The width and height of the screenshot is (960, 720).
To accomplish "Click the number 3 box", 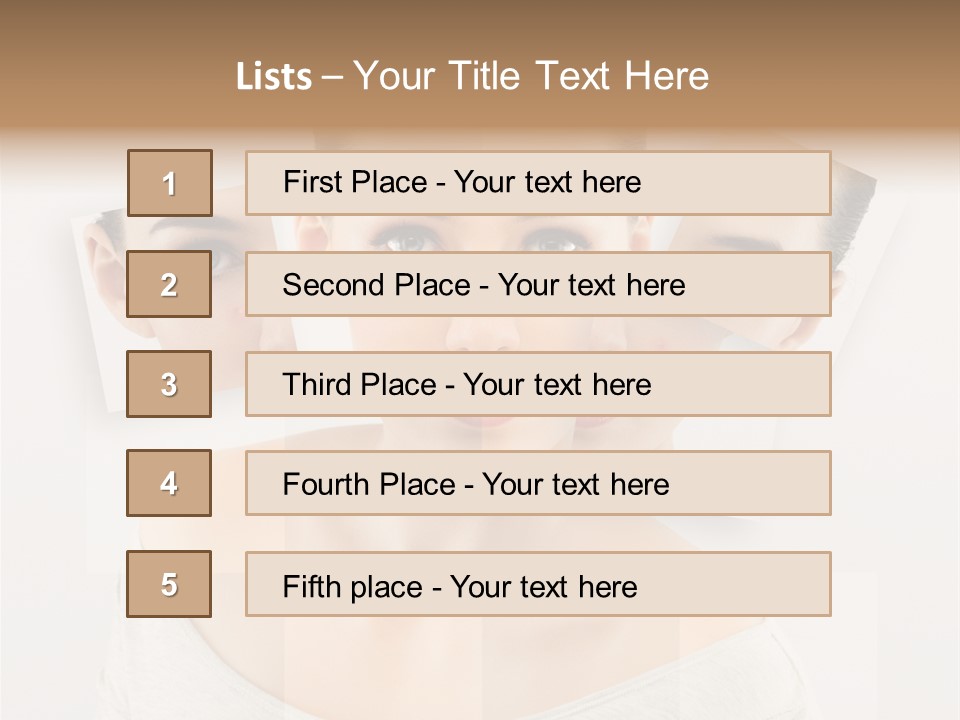I will pyautogui.click(x=169, y=384).
